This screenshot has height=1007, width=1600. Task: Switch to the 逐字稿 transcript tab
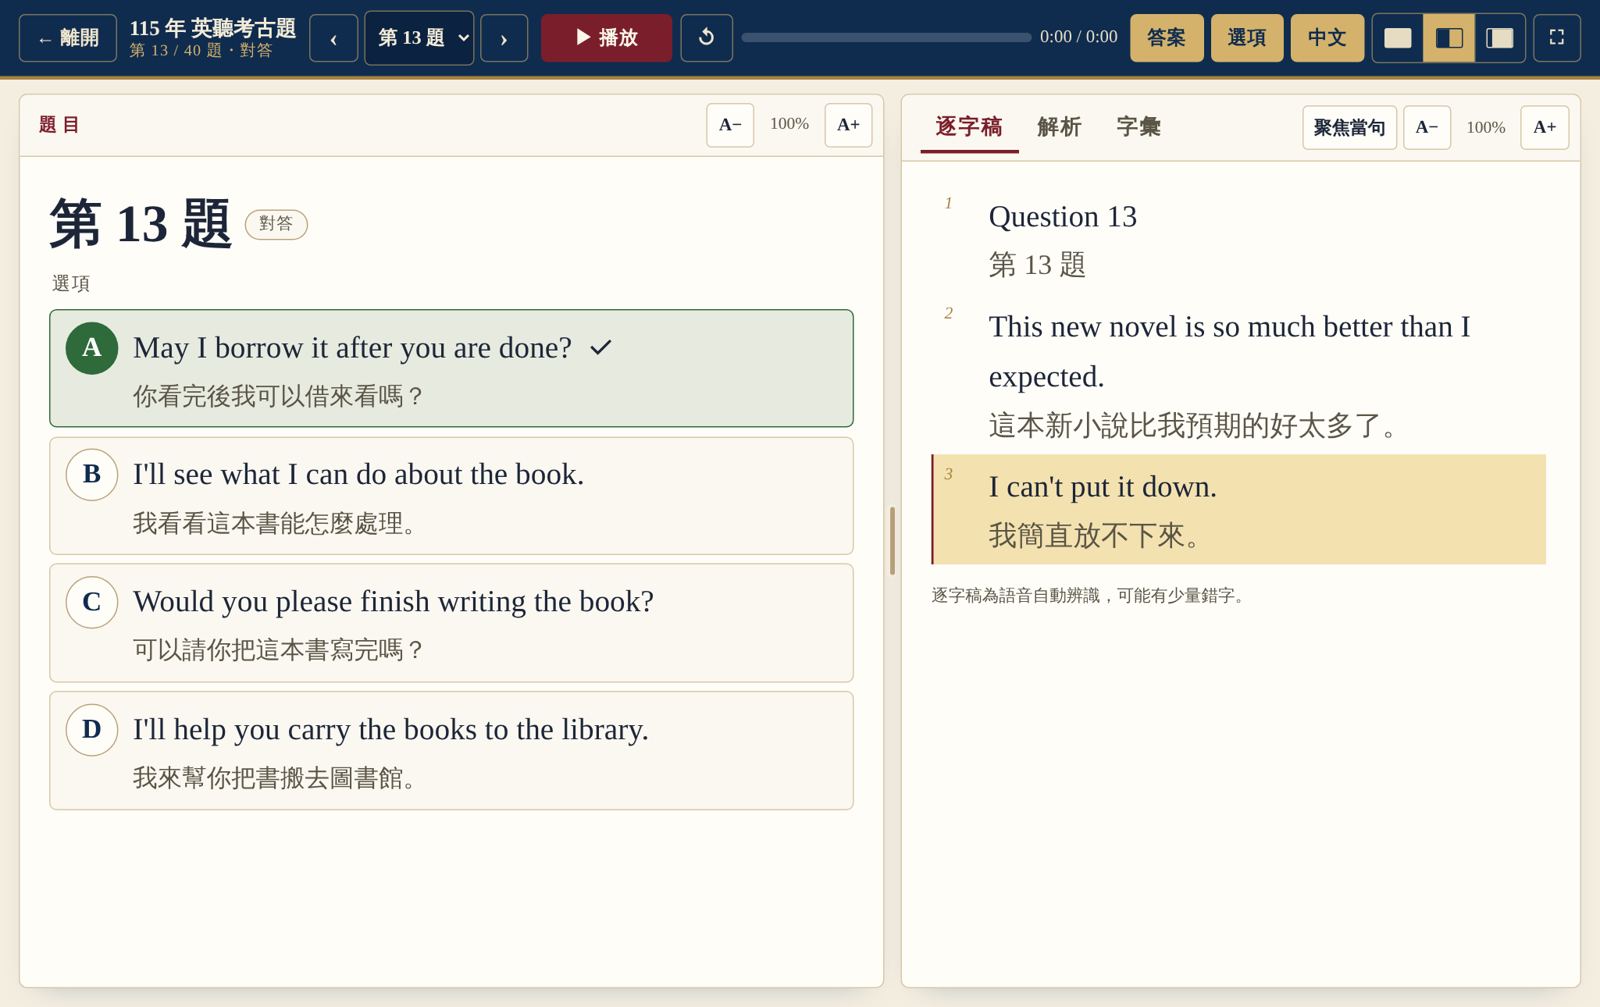969,127
